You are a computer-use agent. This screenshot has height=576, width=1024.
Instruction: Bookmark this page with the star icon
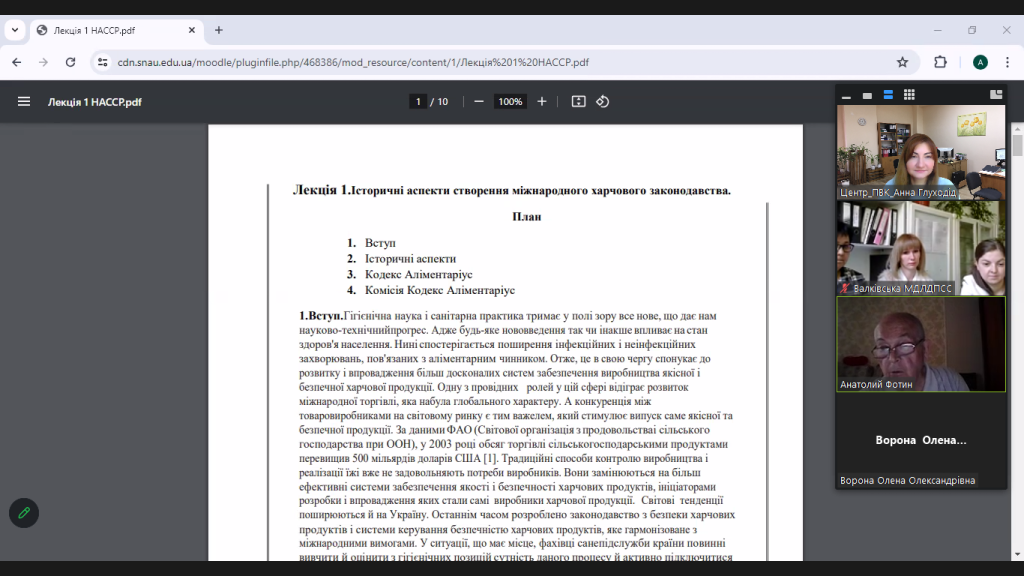[902, 62]
